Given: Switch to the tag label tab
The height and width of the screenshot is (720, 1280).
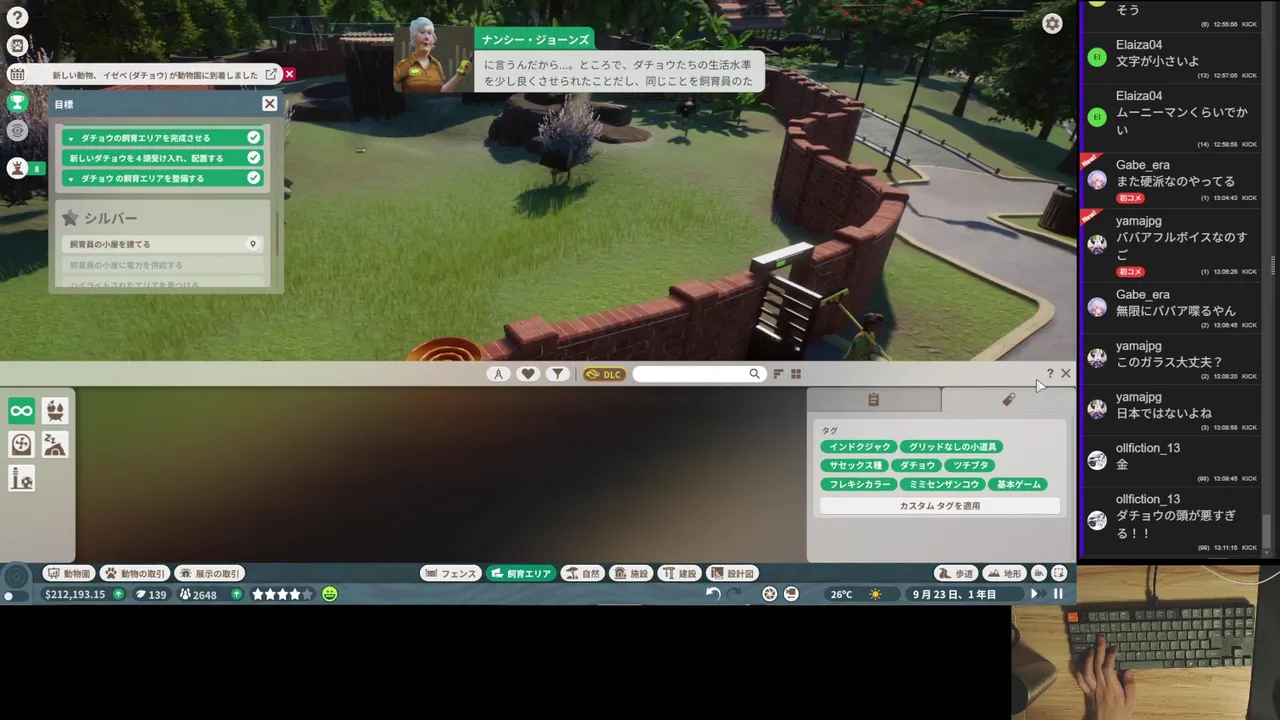Looking at the screenshot, I should (1008, 400).
